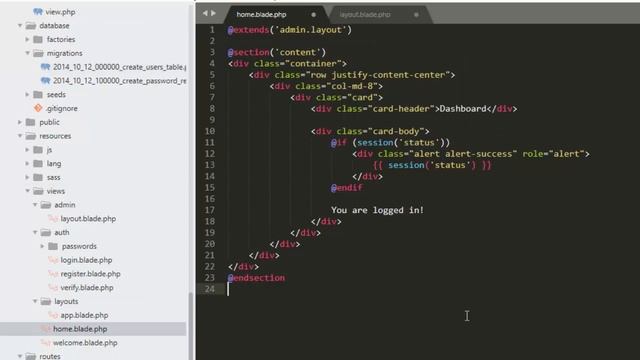Go to previous tab with left arrow
Image resolution: width=640 pixels, height=360 pixels.
tap(205, 13)
